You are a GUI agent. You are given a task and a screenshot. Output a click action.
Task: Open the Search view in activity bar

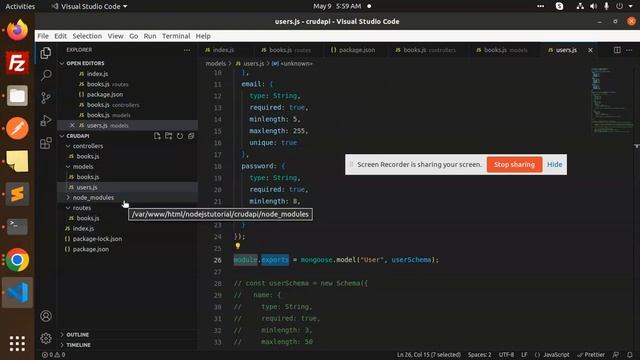46,75
